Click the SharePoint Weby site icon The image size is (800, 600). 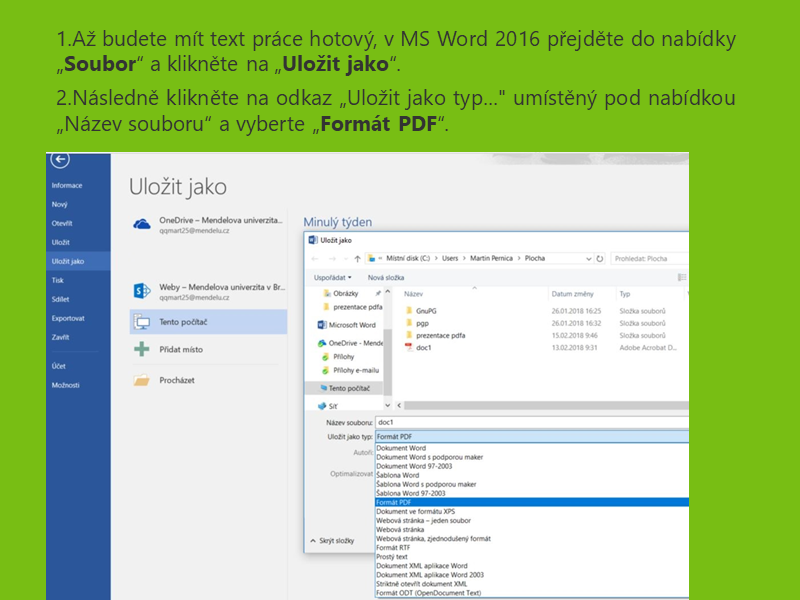tap(142, 291)
